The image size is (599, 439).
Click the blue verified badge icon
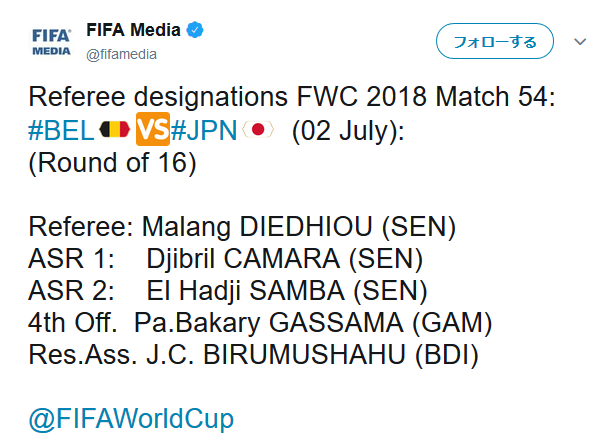pos(195,30)
